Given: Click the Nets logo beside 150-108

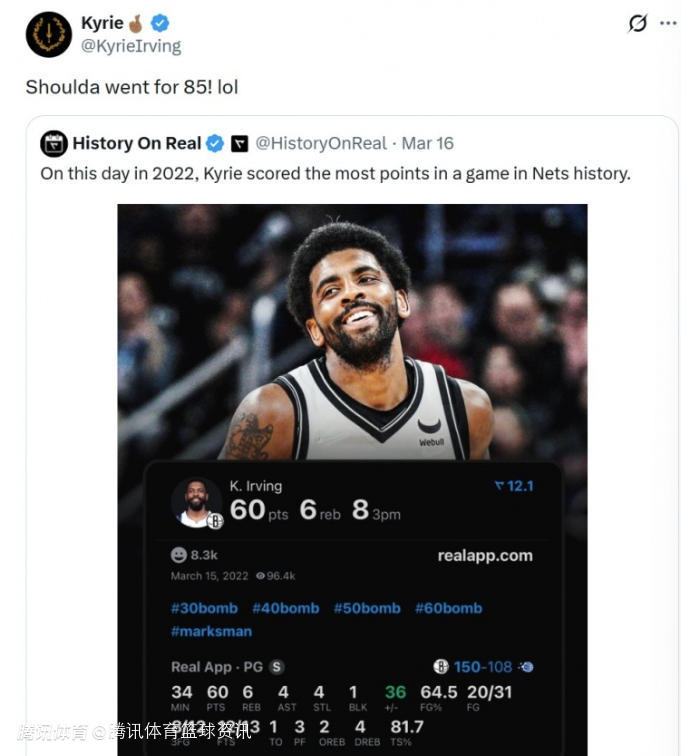Looking at the screenshot, I should click(441, 666).
